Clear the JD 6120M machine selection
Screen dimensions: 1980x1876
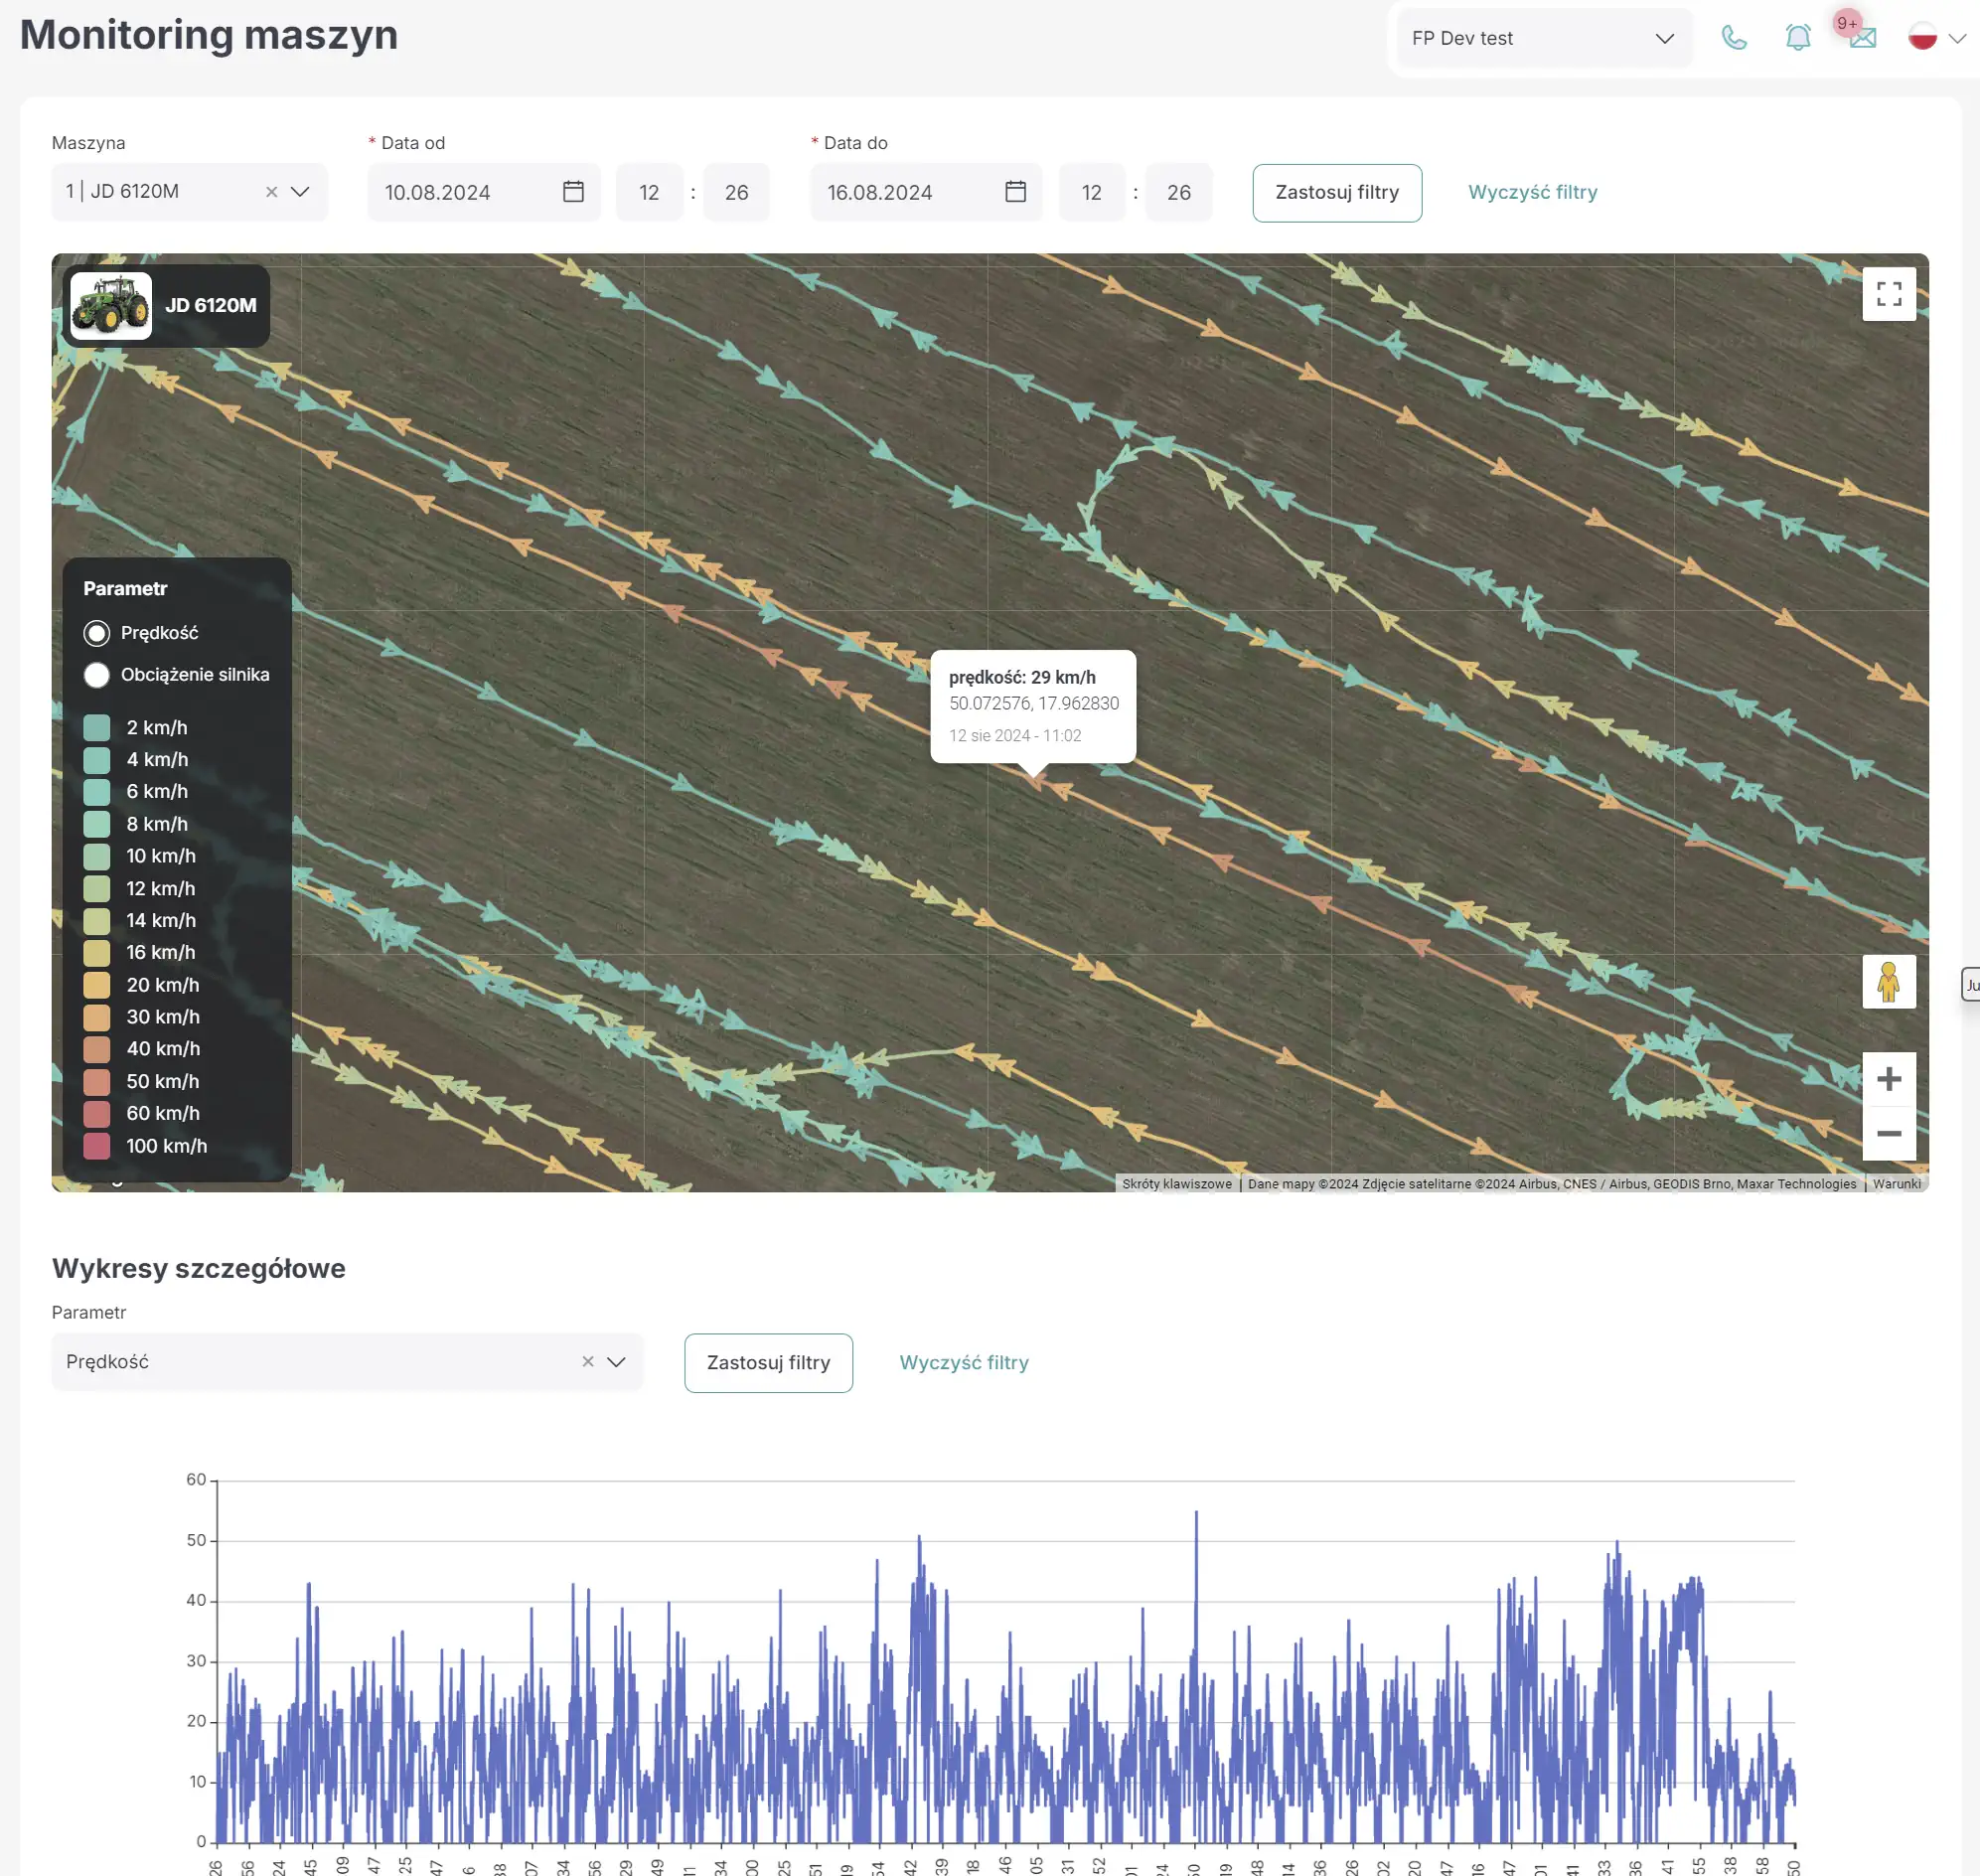tap(271, 192)
